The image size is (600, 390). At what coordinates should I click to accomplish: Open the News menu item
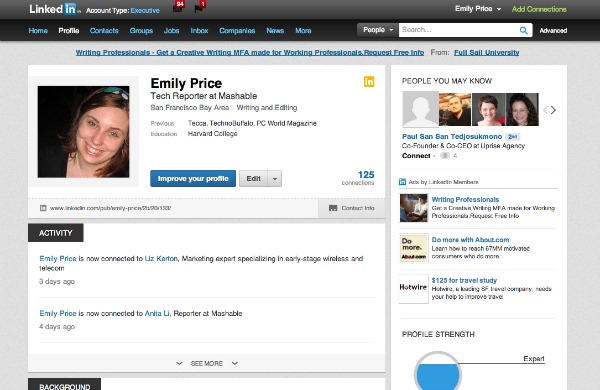pos(275,31)
